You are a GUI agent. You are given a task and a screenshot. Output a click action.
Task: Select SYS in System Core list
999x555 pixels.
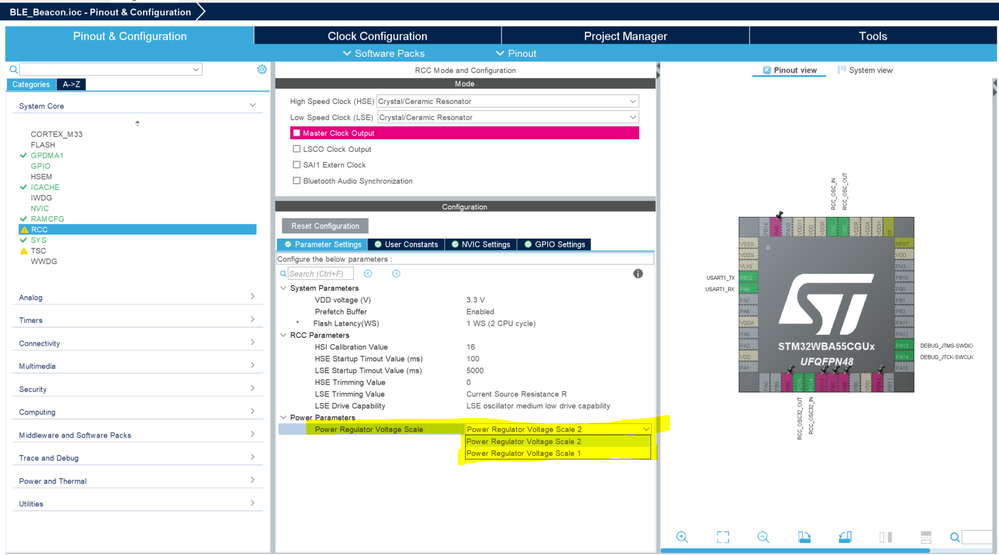point(38,240)
